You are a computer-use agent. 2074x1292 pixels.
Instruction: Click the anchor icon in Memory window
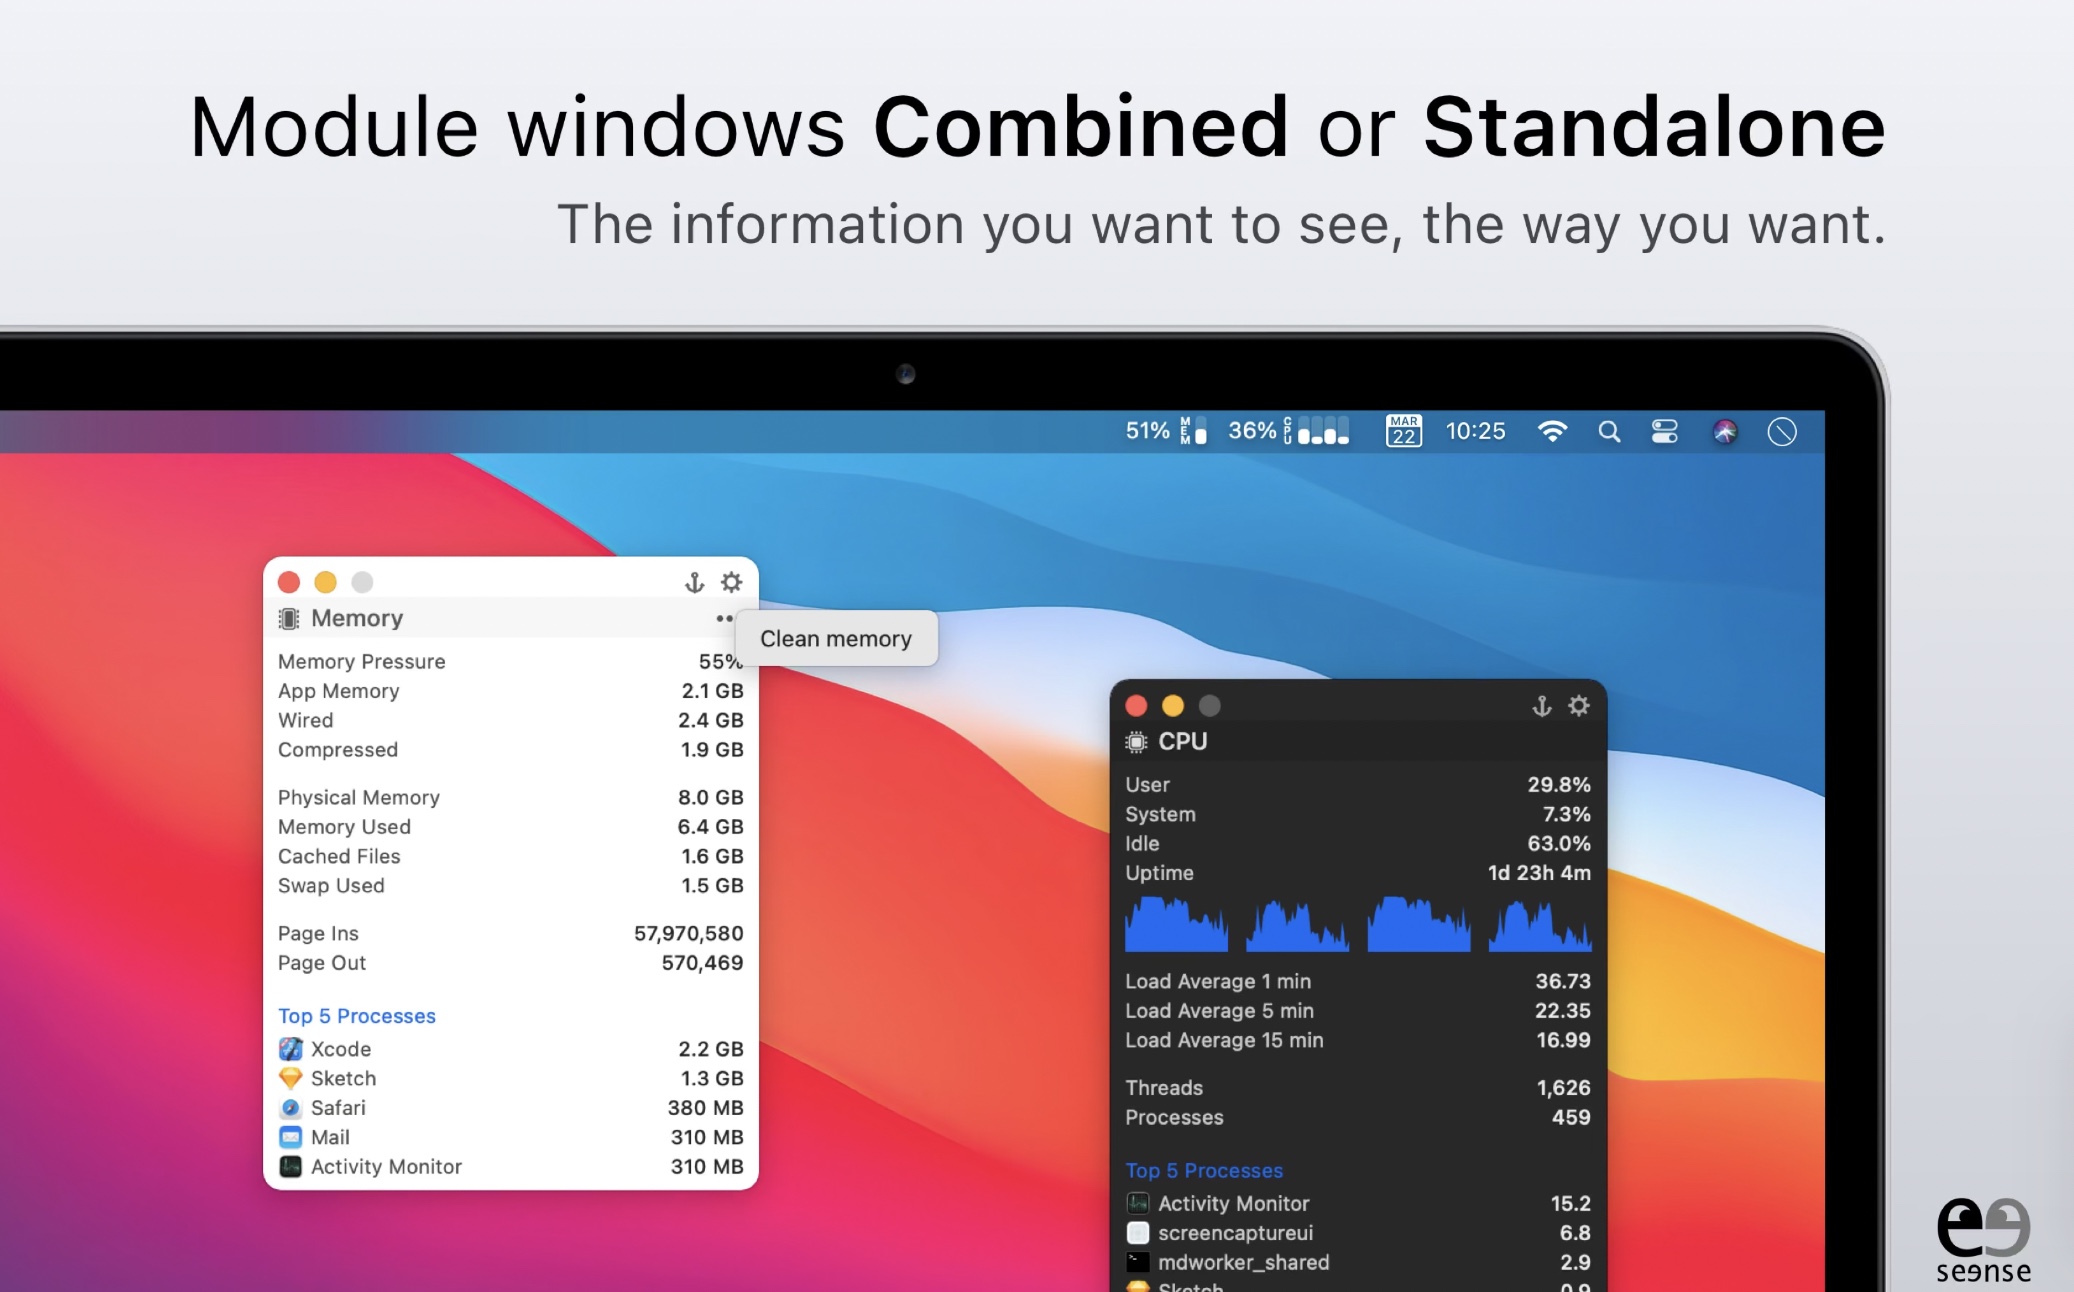pos(694,582)
